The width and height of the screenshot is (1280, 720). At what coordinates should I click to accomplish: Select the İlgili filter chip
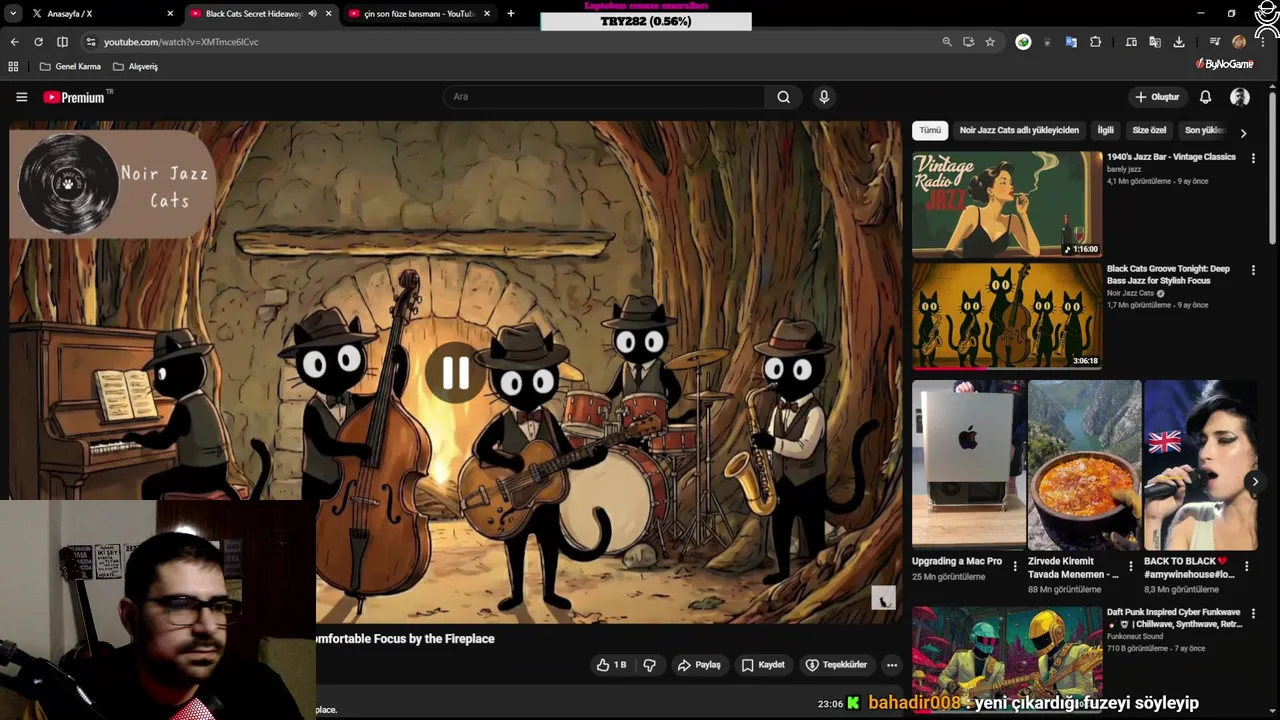1105,130
